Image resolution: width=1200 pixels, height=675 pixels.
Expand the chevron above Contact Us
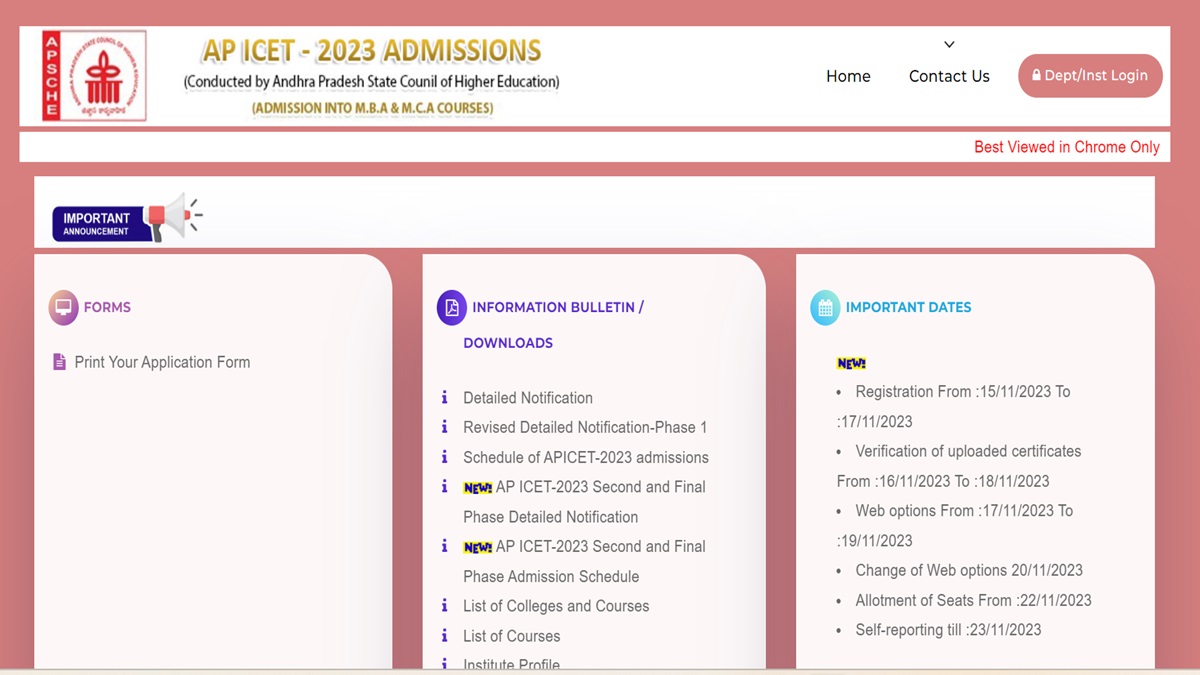tap(949, 45)
